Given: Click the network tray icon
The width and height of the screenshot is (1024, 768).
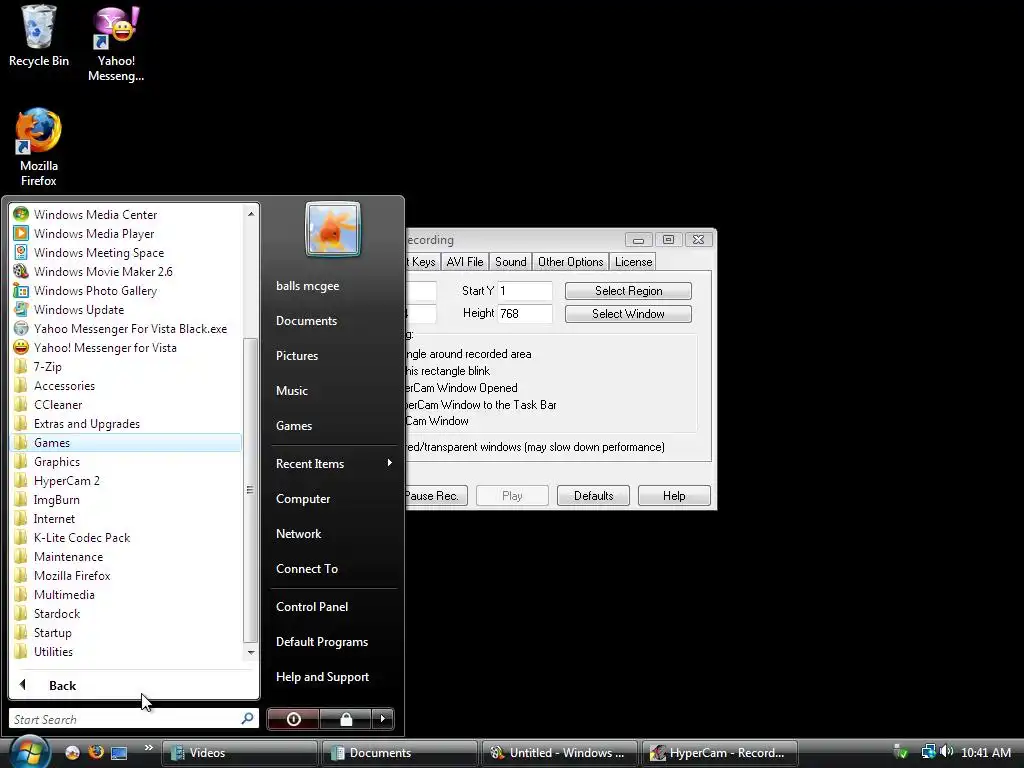Looking at the screenshot, I should (x=928, y=752).
